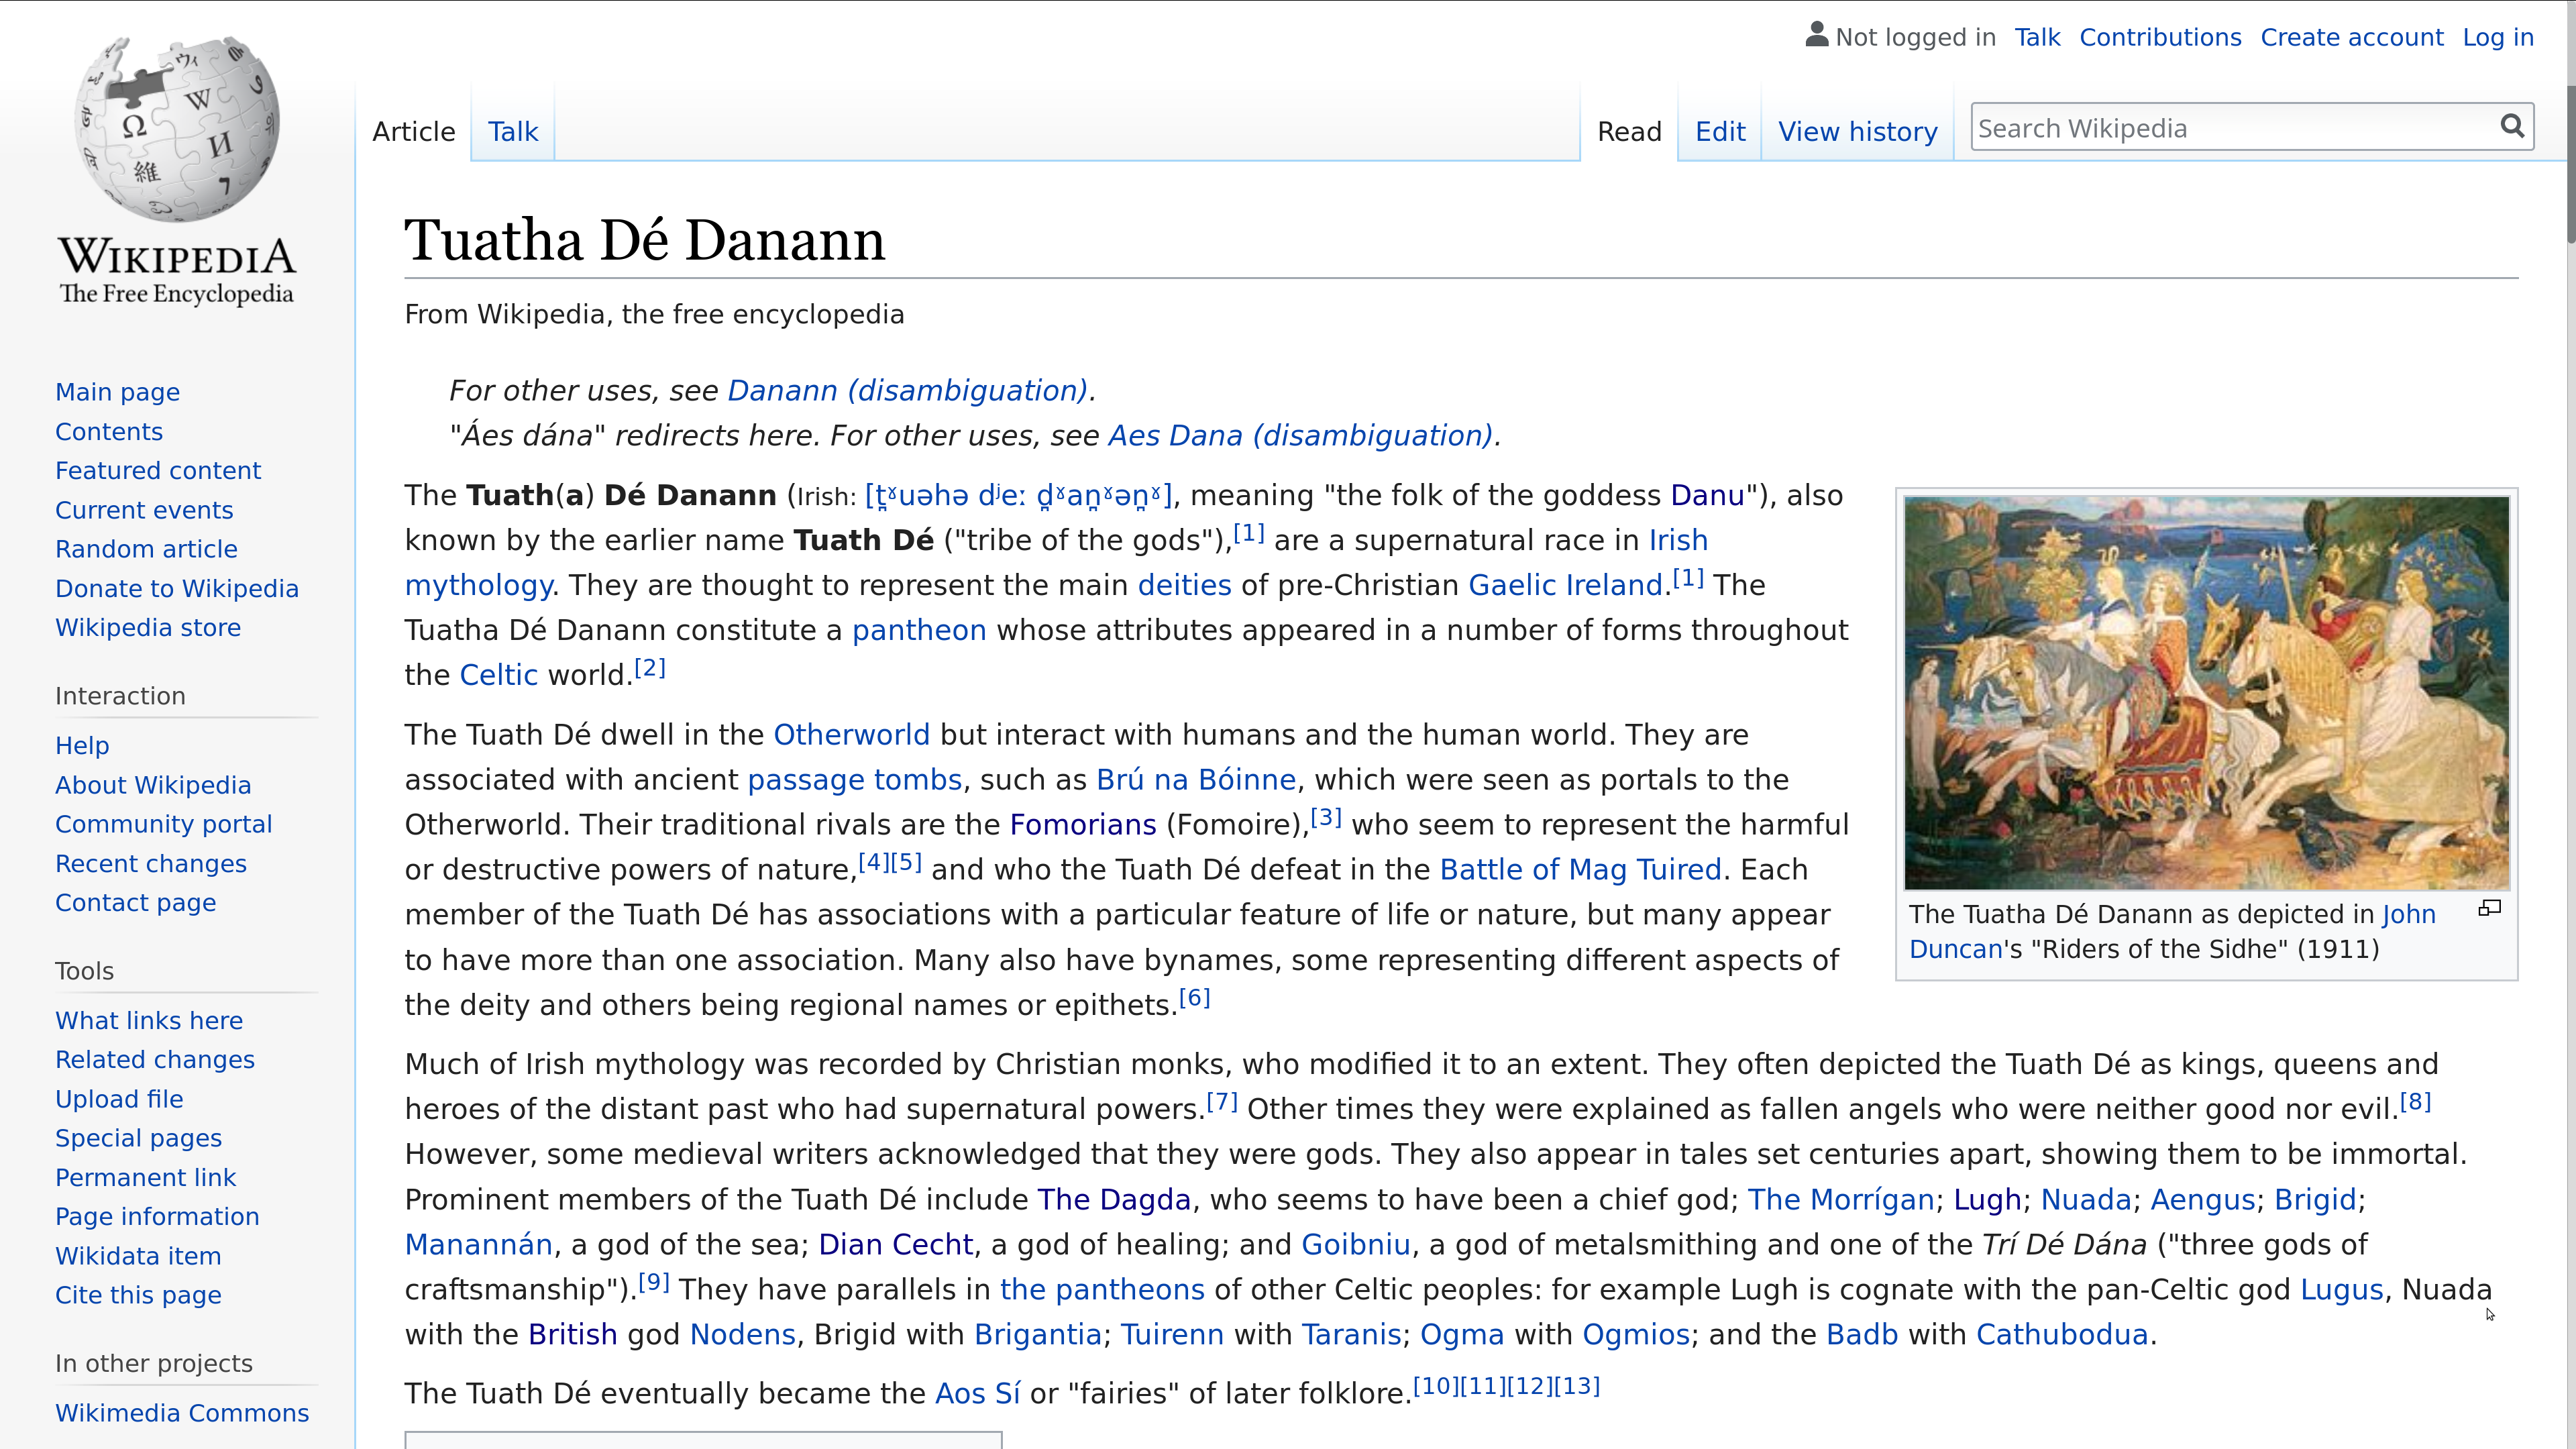Open Battle of Mag Tuired link
The image size is (2576, 1449).
[x=1581, y=870]
